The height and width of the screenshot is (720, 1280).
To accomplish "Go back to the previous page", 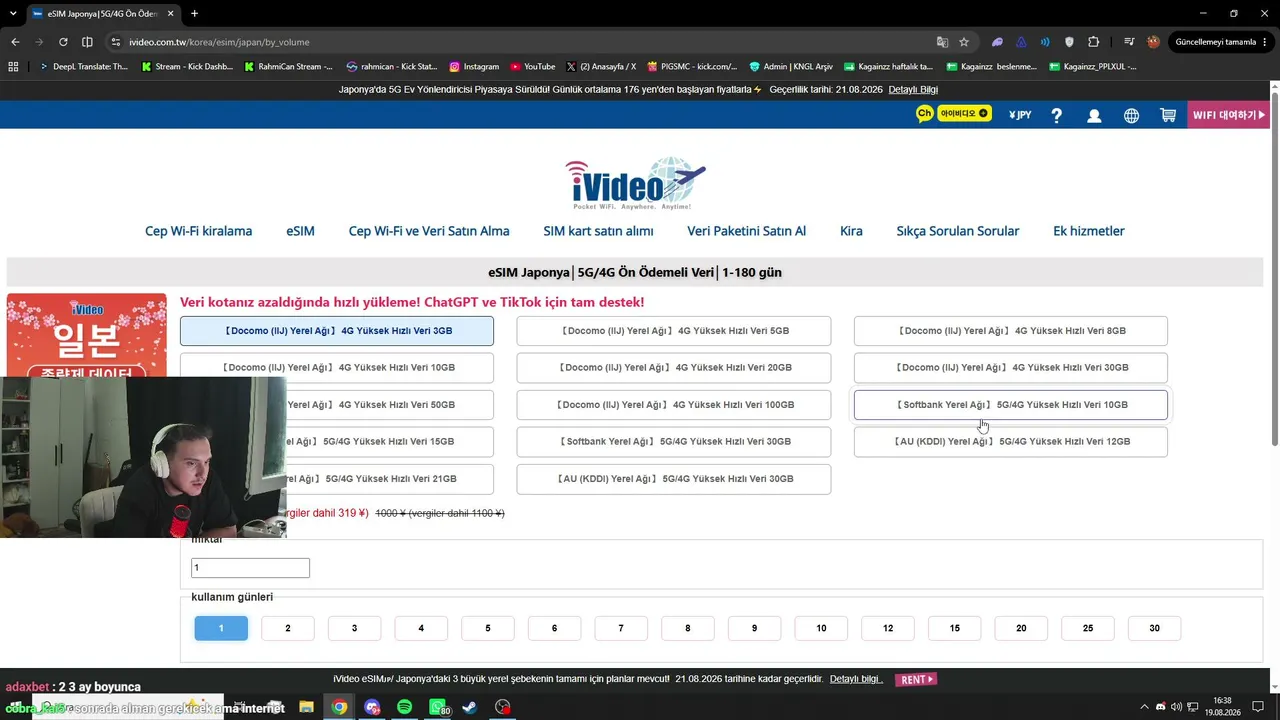I will [15, 42].
